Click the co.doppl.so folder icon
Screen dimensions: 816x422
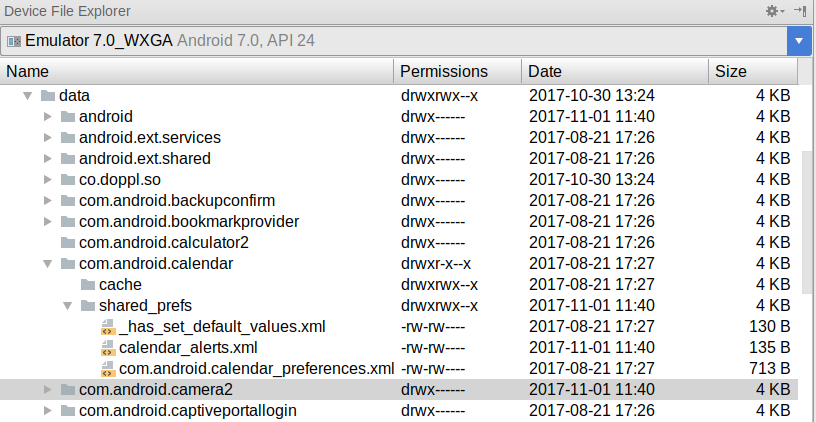click(68, 180)
